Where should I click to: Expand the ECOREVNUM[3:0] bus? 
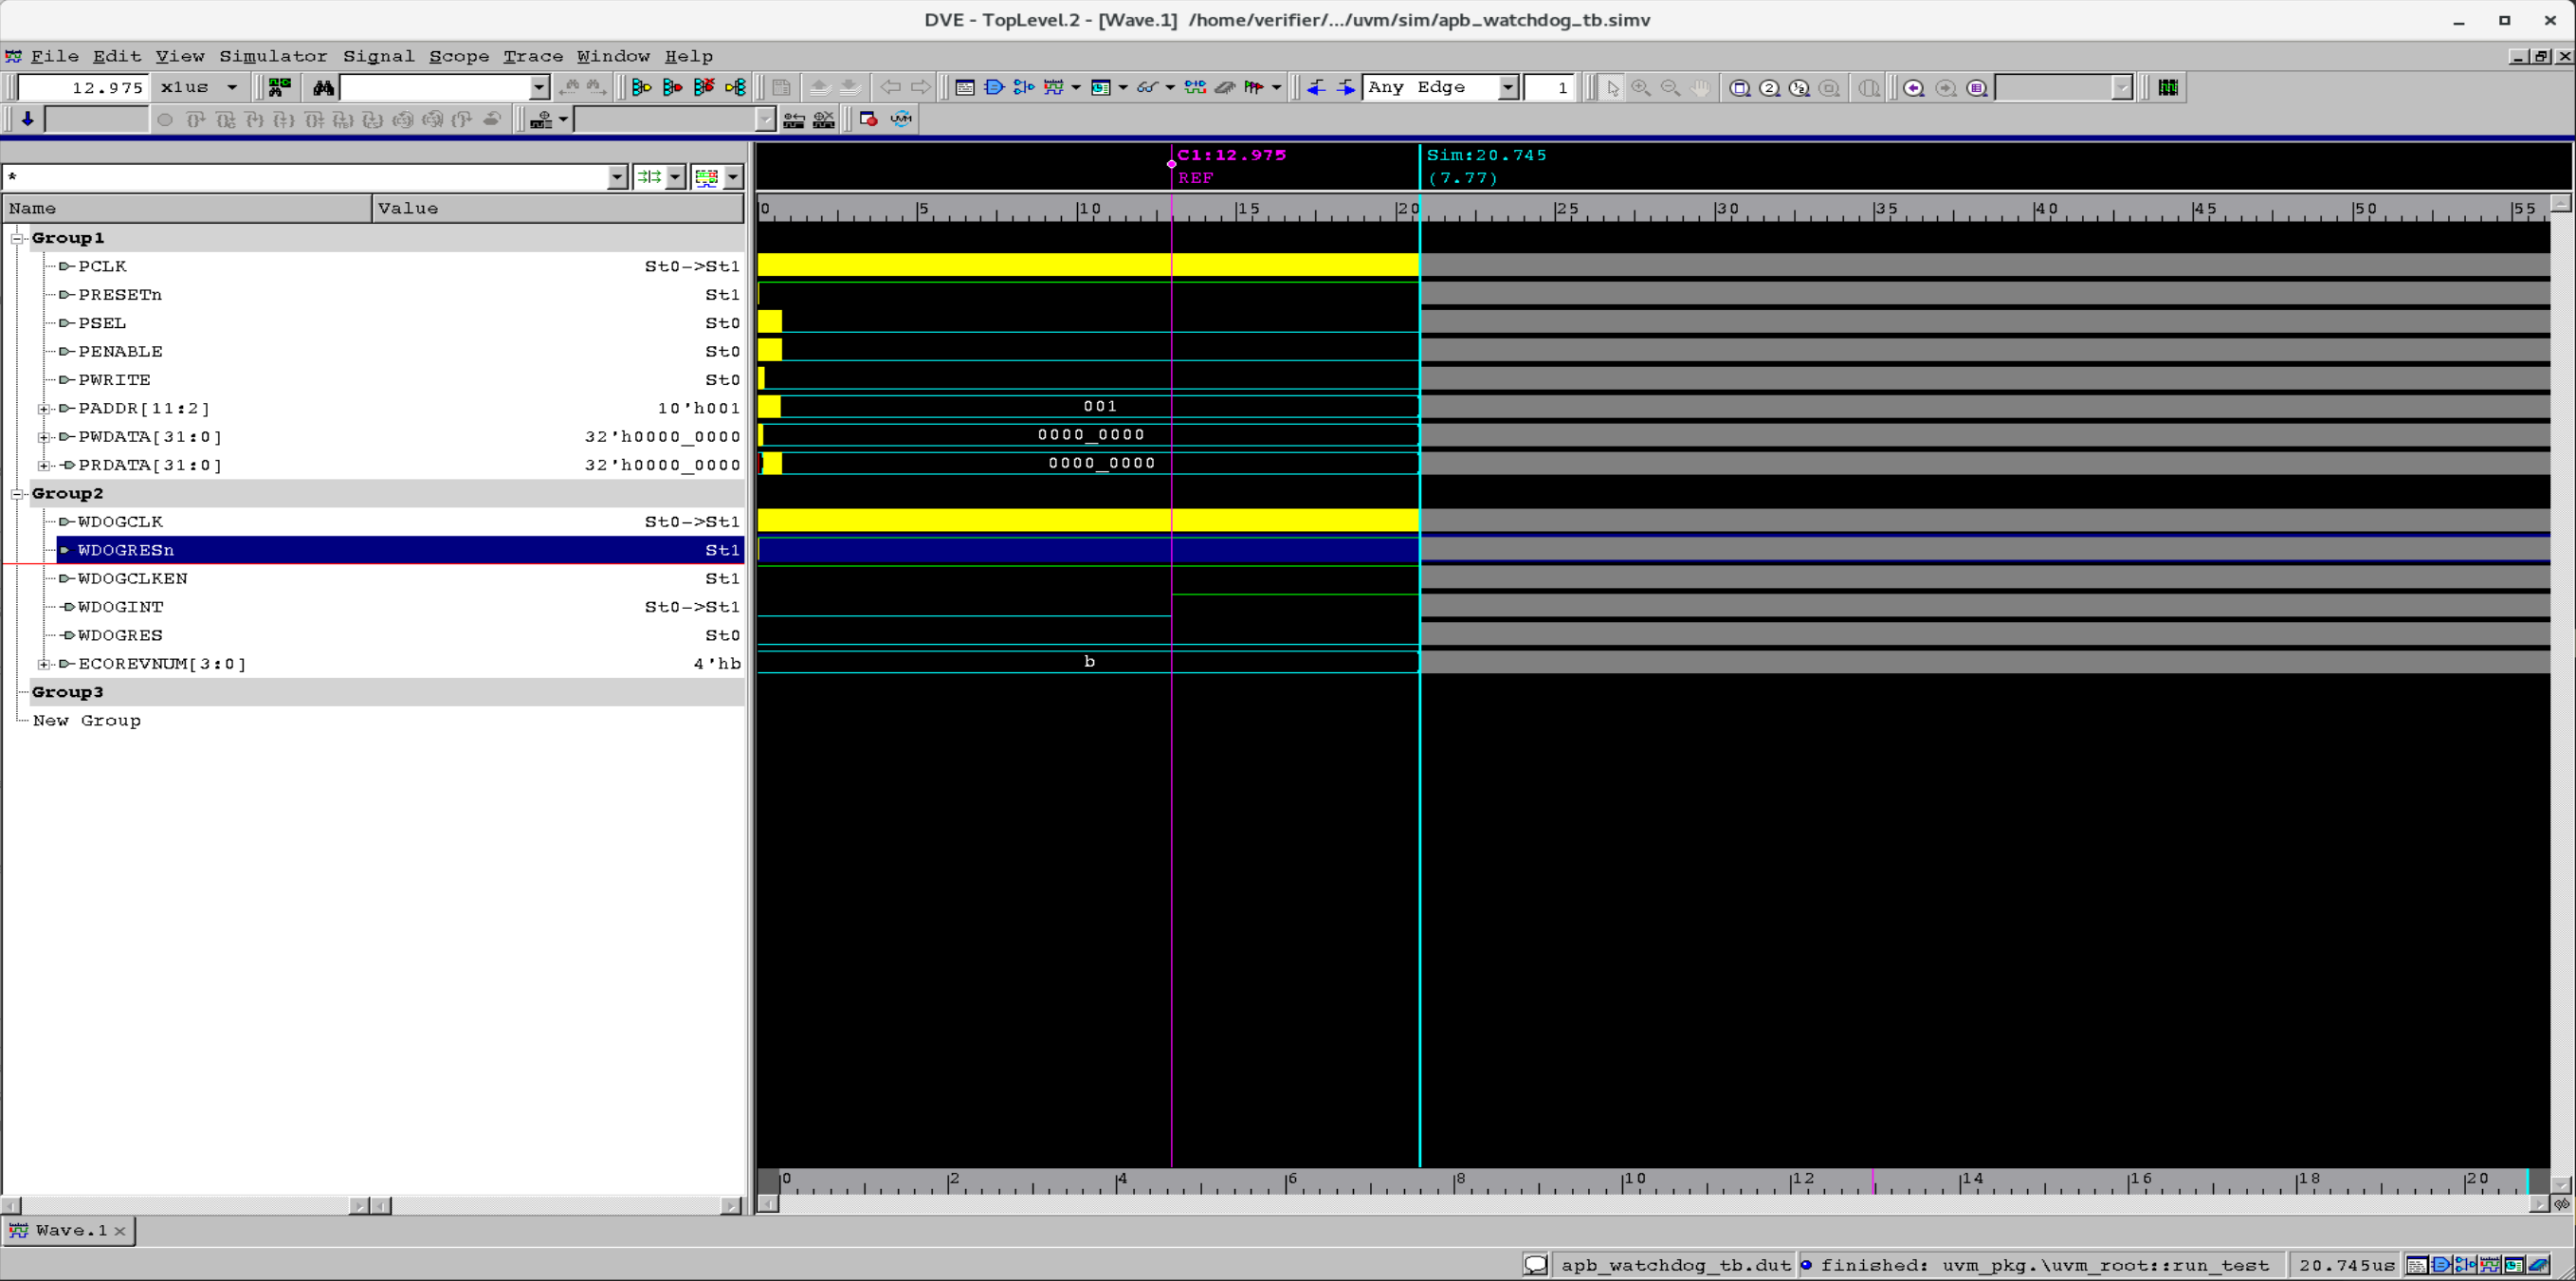(x=43, y=664)
